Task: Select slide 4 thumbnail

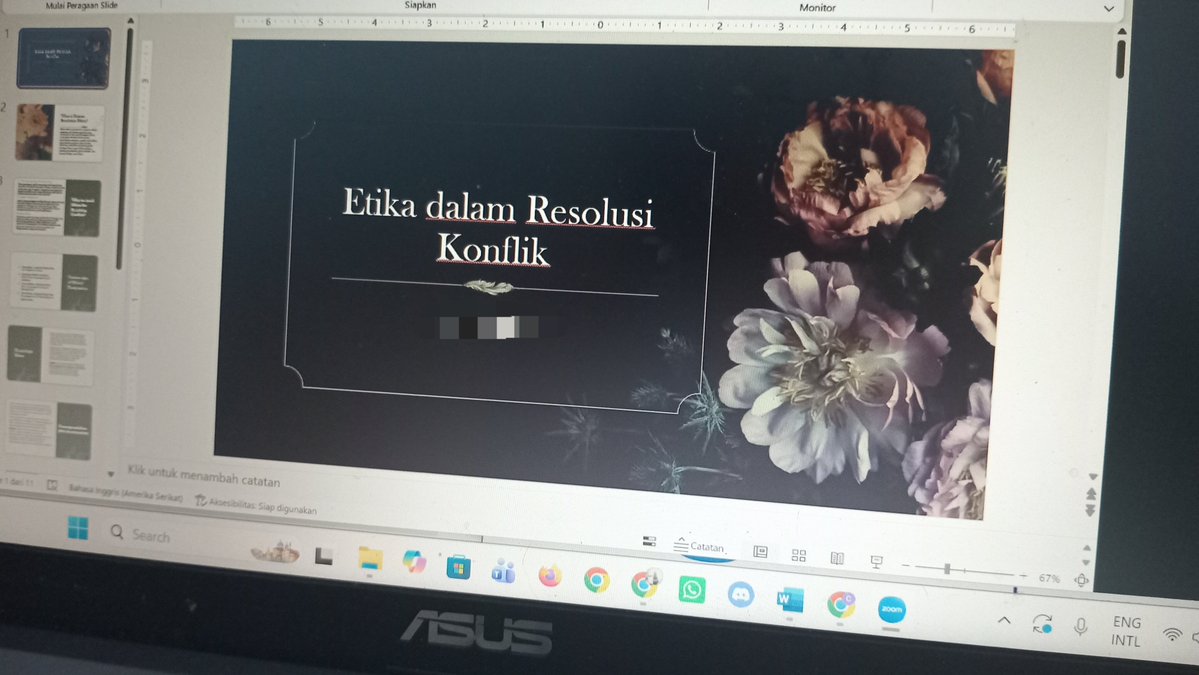Action: (x=54, y=282)
